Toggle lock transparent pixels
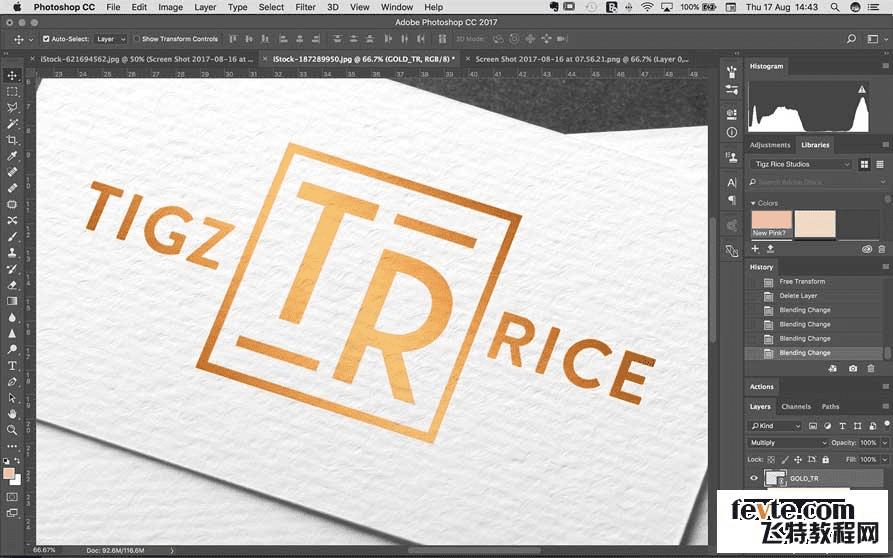Screen dimensions: 893x558 [x=771, y=459]
